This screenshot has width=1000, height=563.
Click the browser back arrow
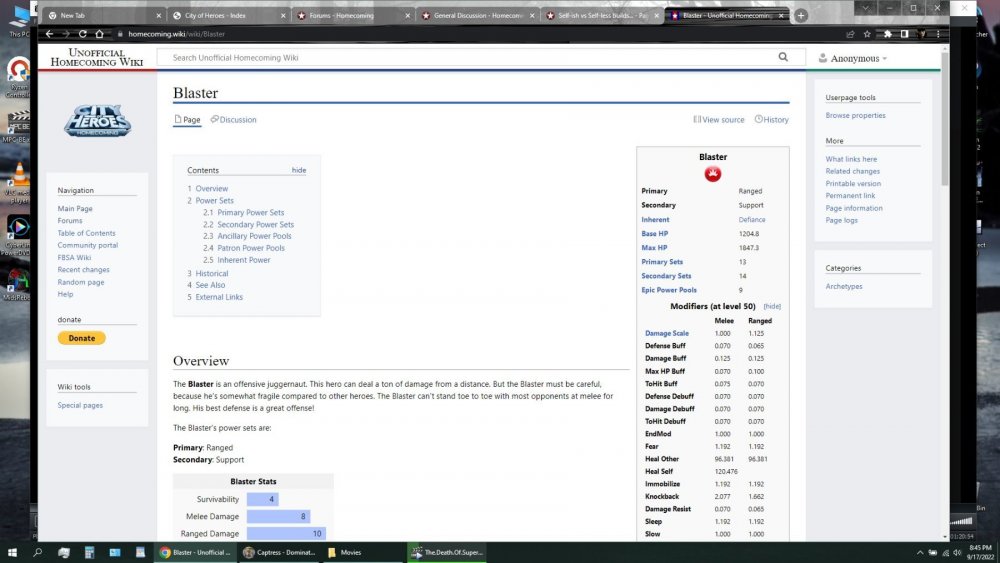tap(50, 33)
